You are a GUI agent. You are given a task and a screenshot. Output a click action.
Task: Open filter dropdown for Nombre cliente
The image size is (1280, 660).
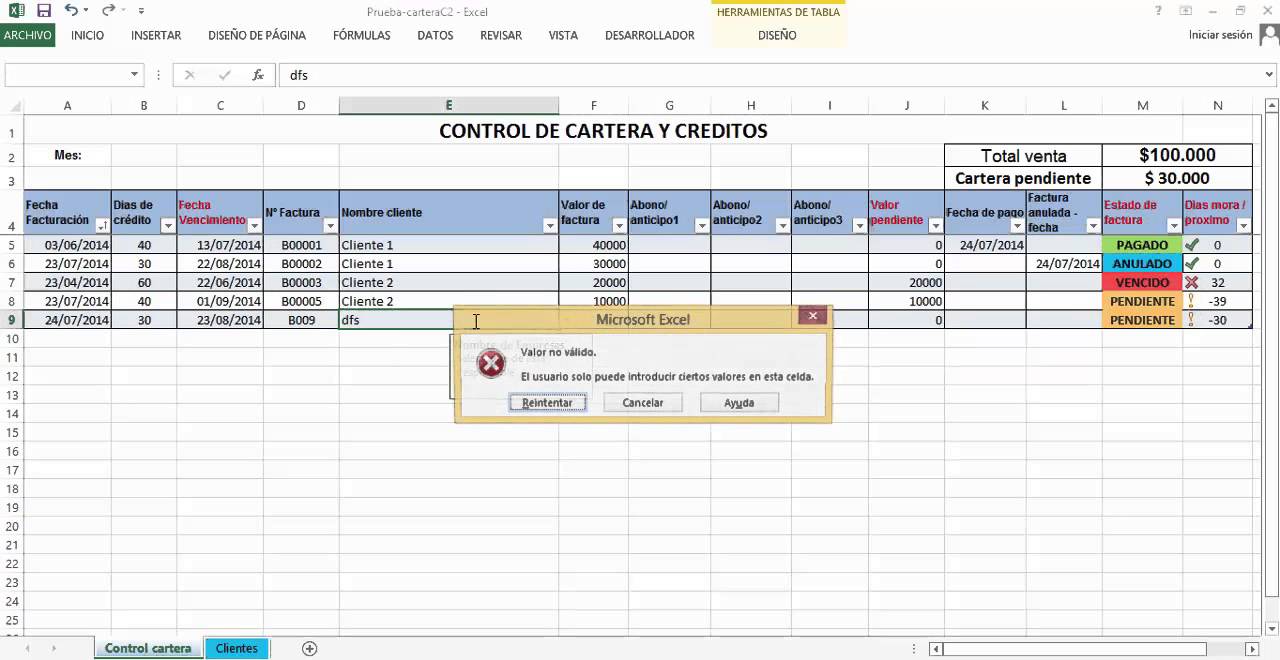coord(550,226)
